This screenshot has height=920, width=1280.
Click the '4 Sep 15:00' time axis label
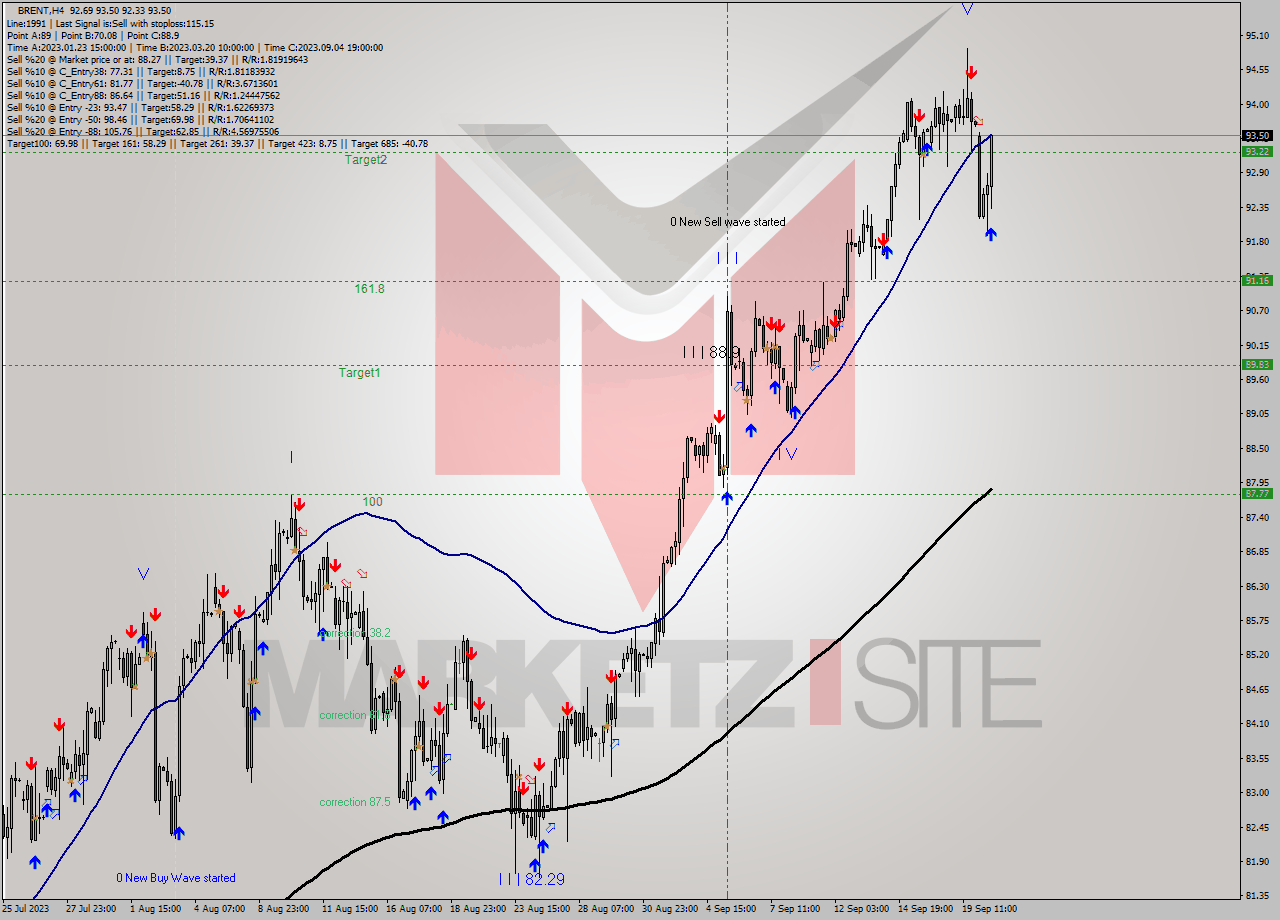point(732,909)
